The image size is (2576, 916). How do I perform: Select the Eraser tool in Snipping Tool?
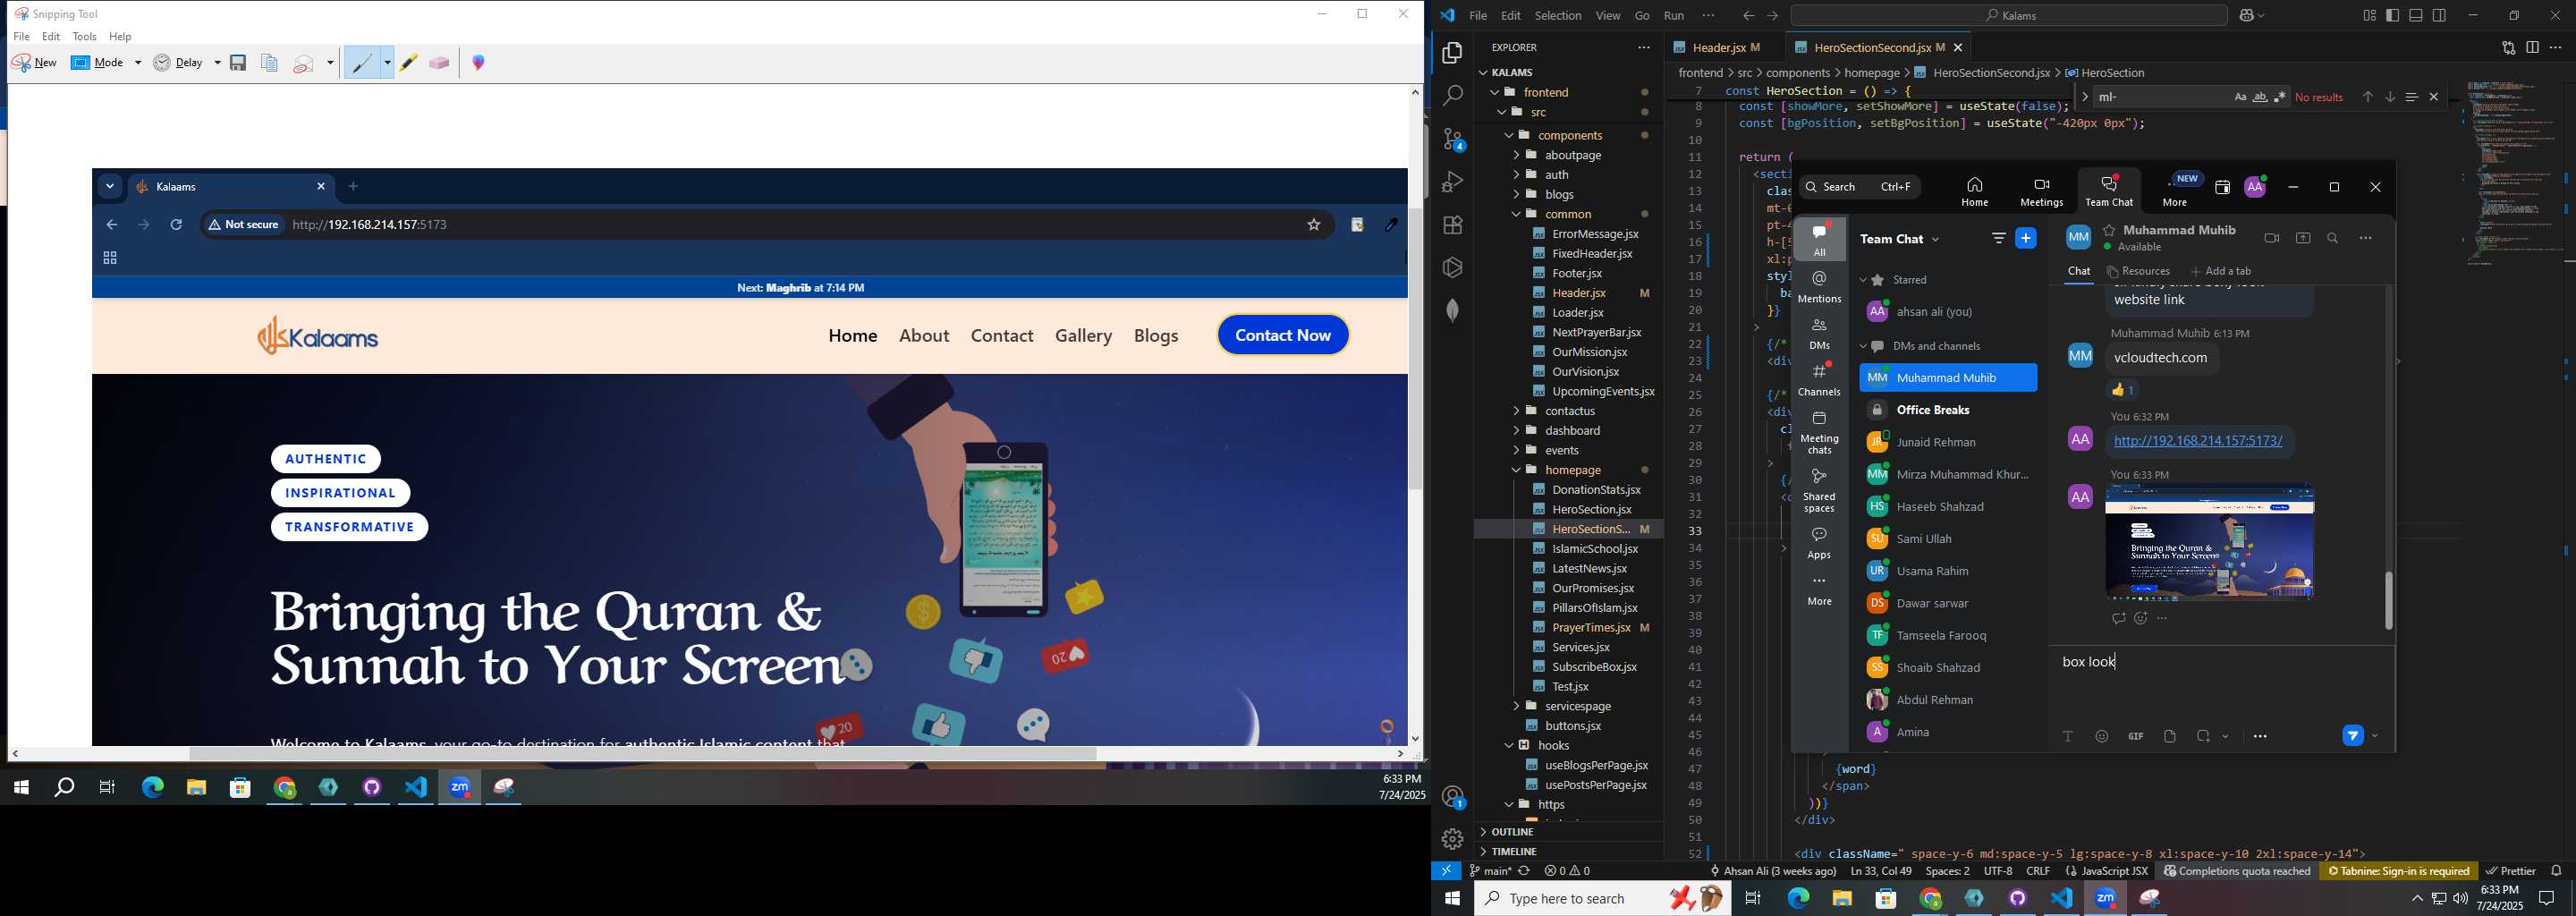[x=439, y=62]
